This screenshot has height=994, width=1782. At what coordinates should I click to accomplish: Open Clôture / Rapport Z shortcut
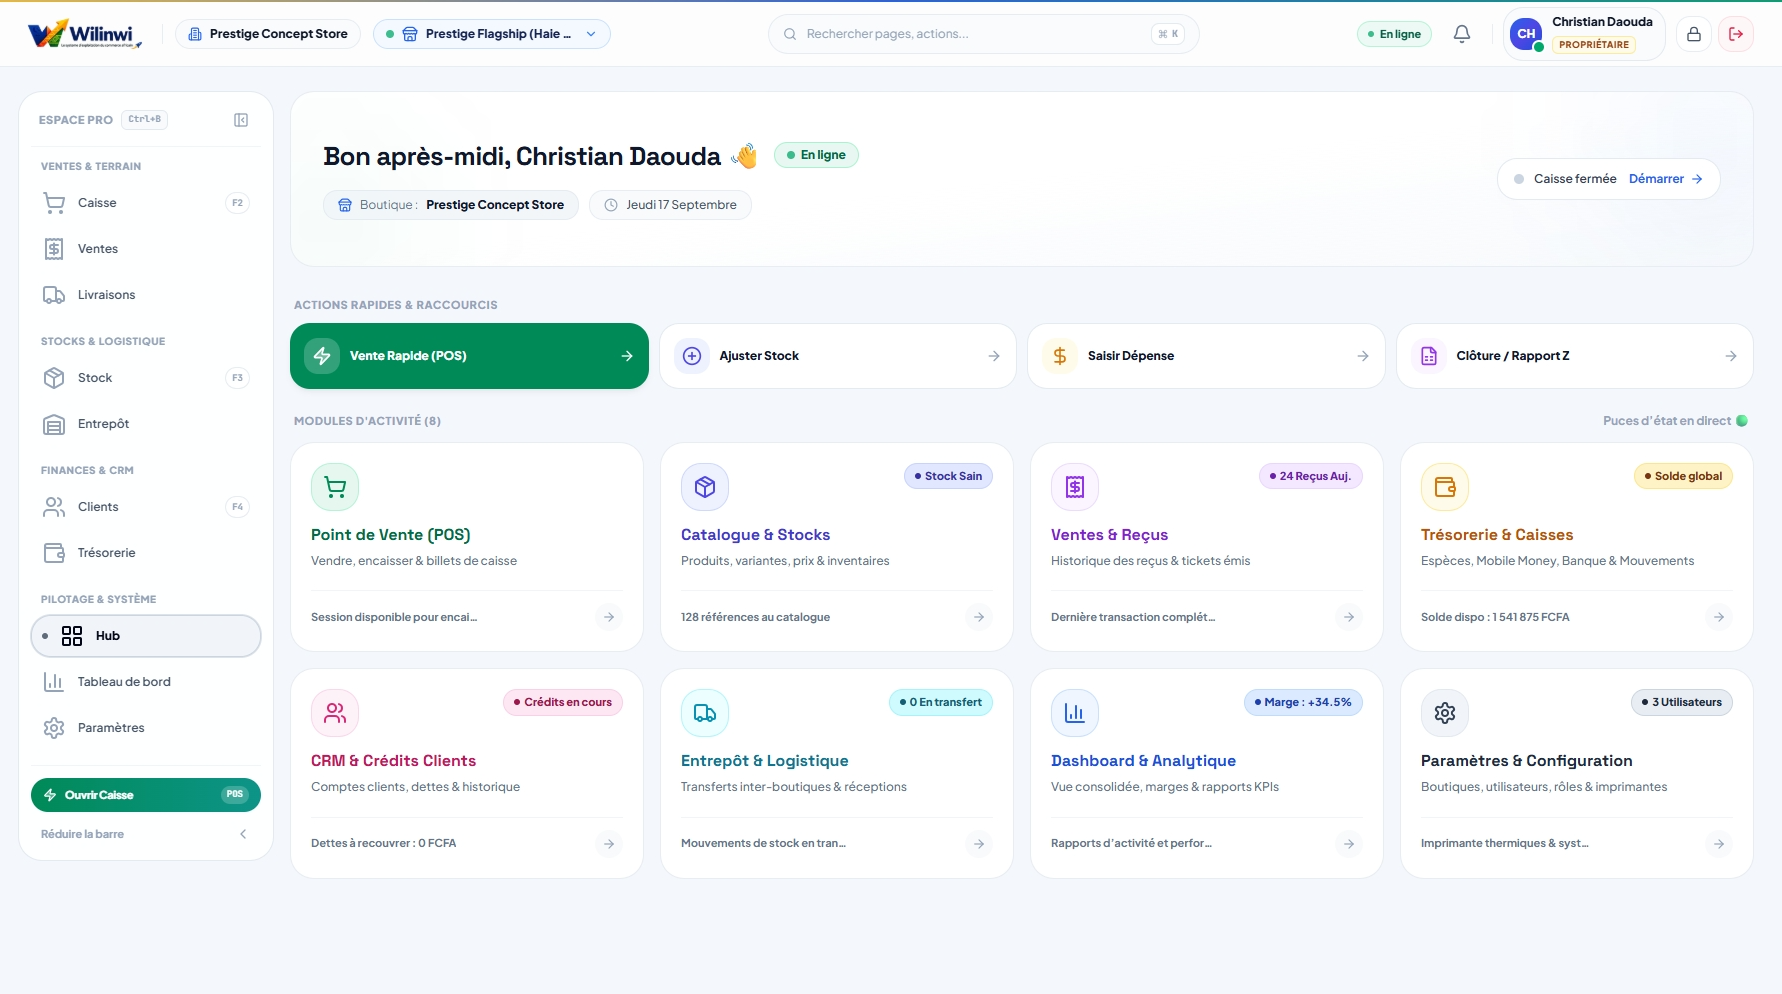(x=1575, y=356)
